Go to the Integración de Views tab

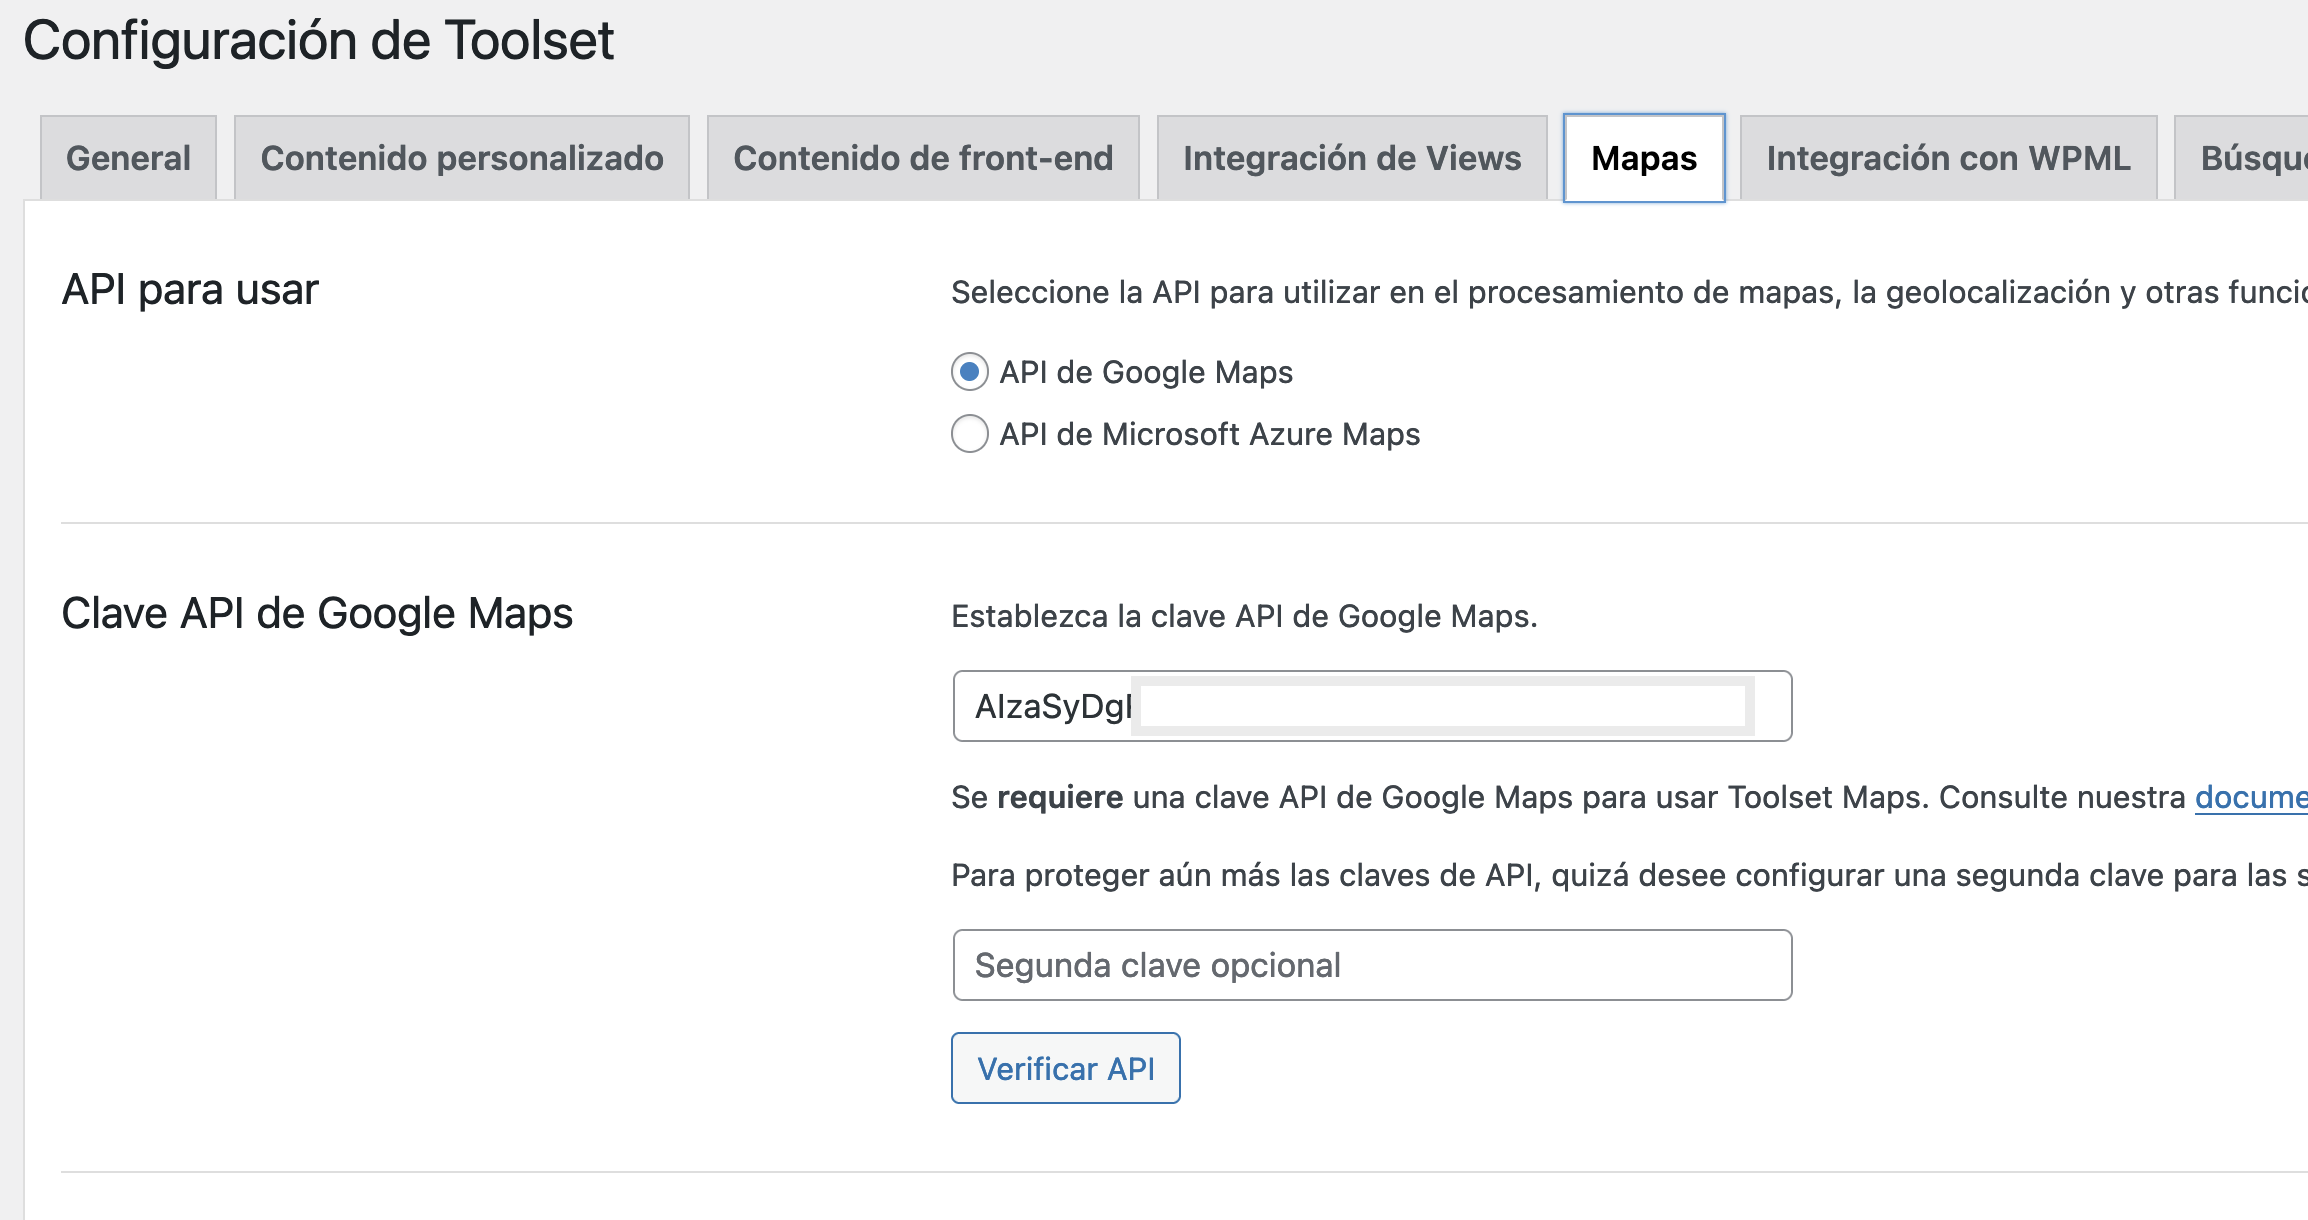1352,158
